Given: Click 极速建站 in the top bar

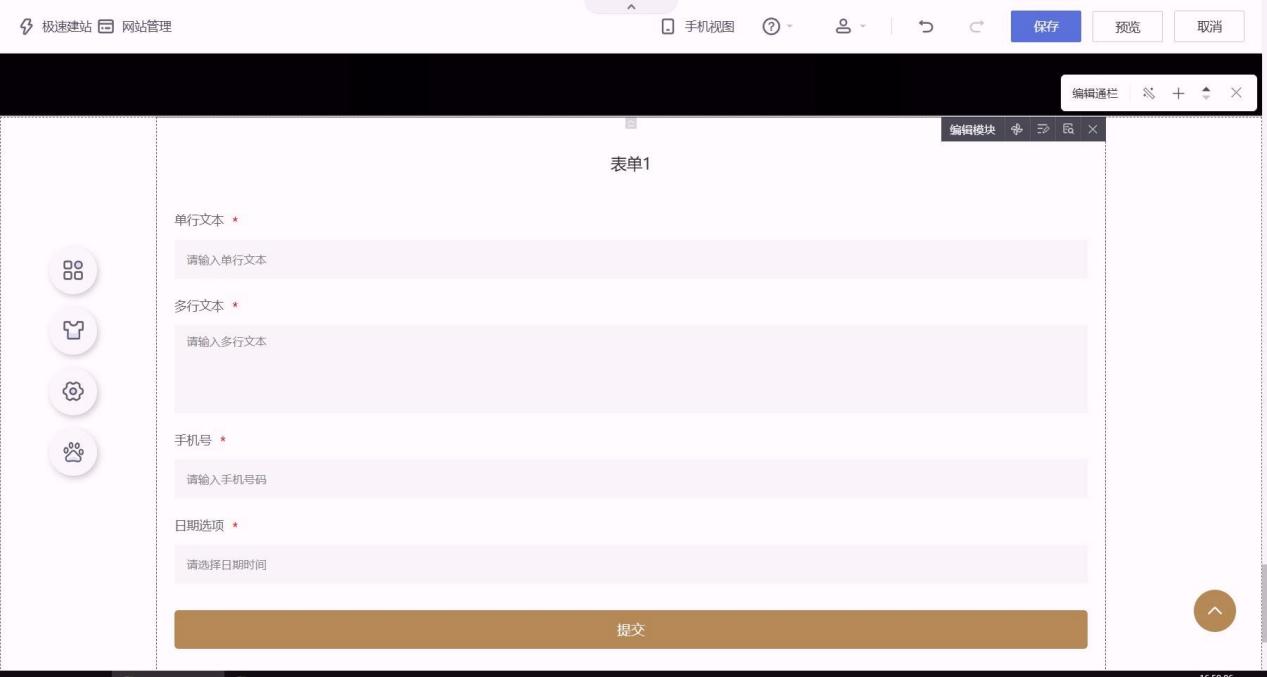Looking at the screenshot, I should point(56,27).
